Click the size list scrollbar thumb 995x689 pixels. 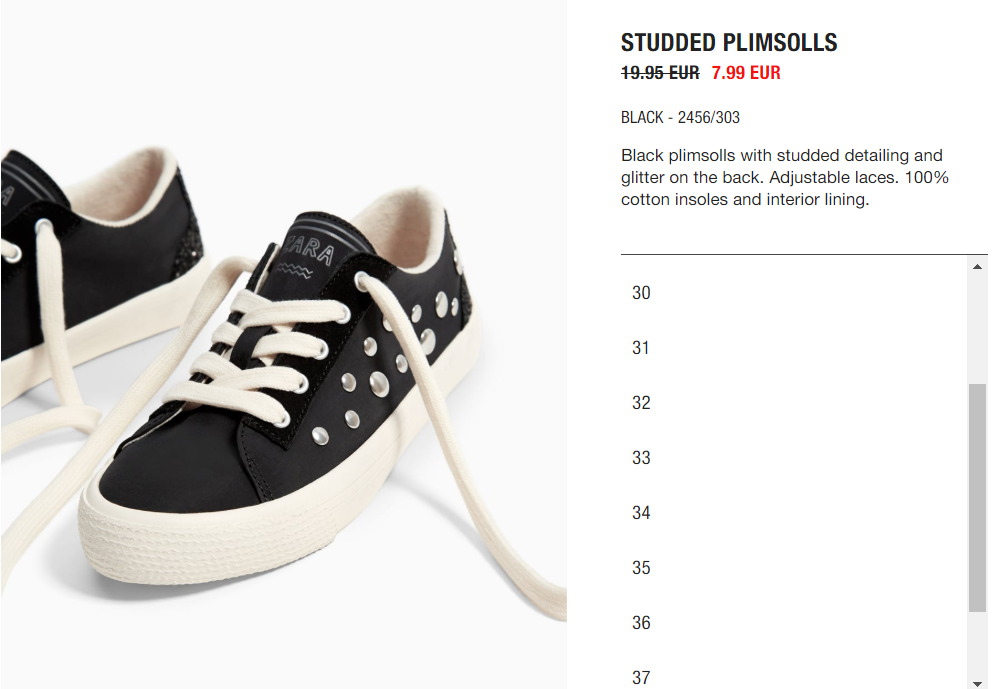[977, 498]
